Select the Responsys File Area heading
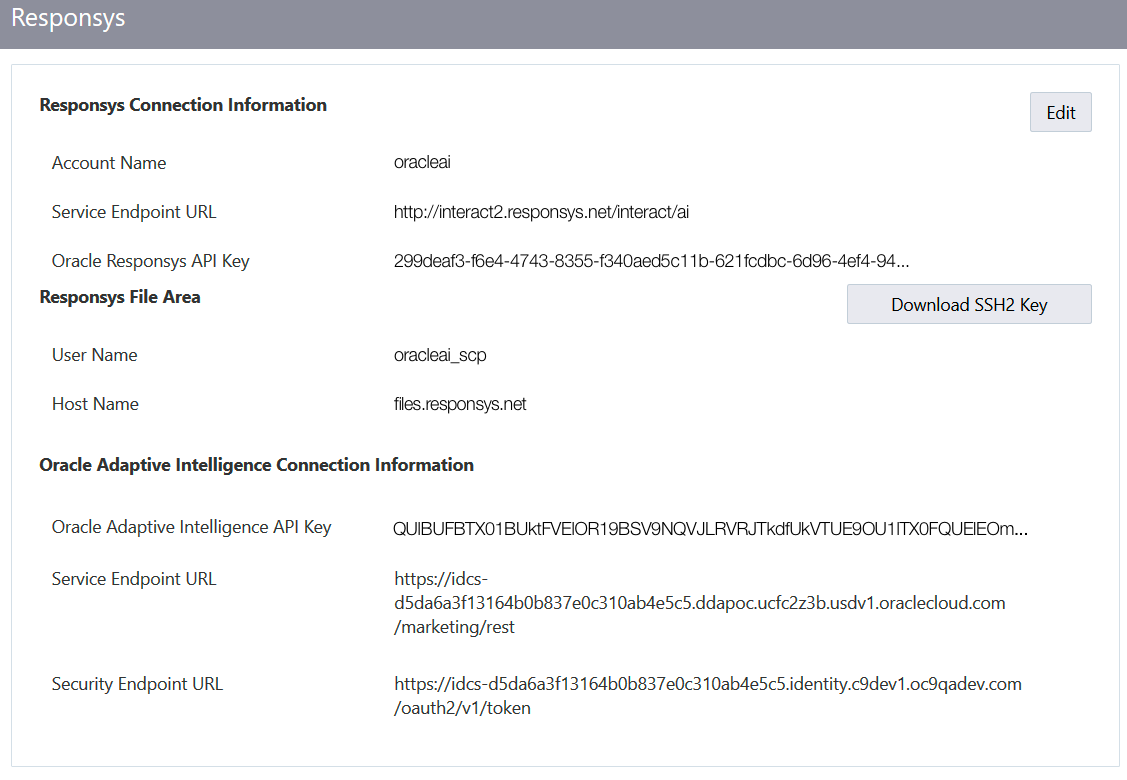Image resolution: width=1127 pixels, height=780 pixels. (120, 297)
